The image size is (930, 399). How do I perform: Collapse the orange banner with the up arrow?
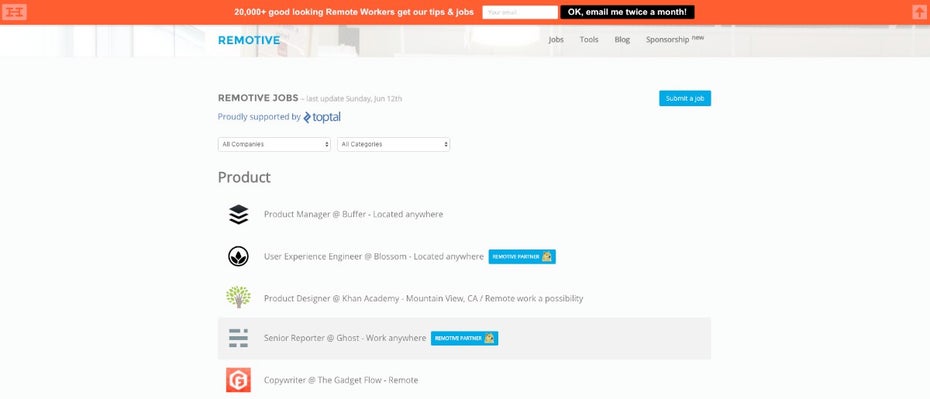coord(919,12)
